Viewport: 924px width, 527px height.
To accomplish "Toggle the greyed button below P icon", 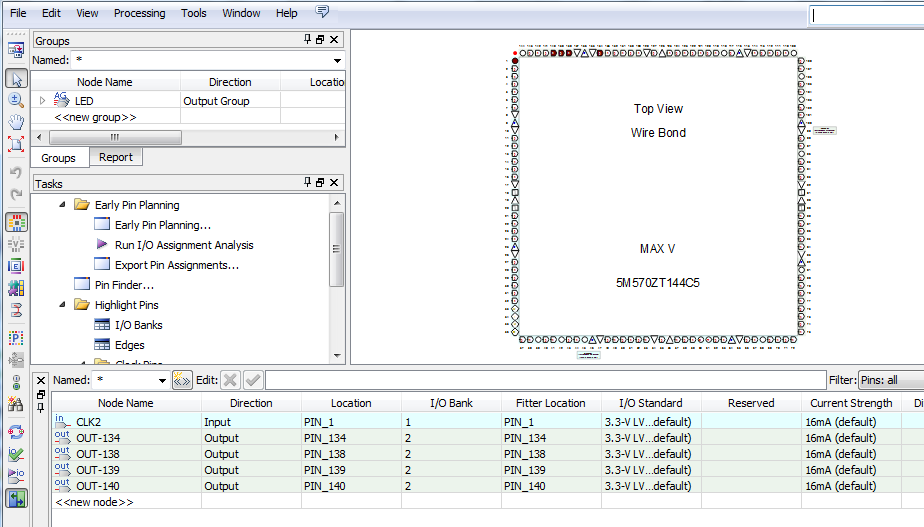I will tap(16, 360).
